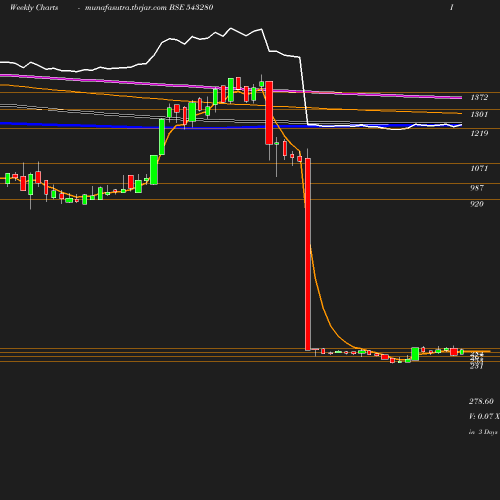Viewport: 500px width, 500px height.
Task: Select the 1219 price level label
Action: click(x=479, y=133)
